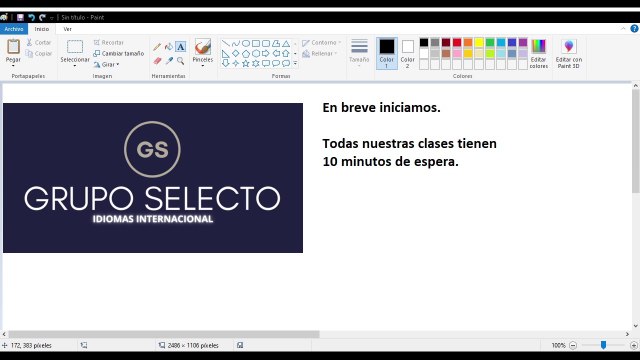Choose the Triangle shape
Viewport: 640px width, 360px height.
point(286,43)
